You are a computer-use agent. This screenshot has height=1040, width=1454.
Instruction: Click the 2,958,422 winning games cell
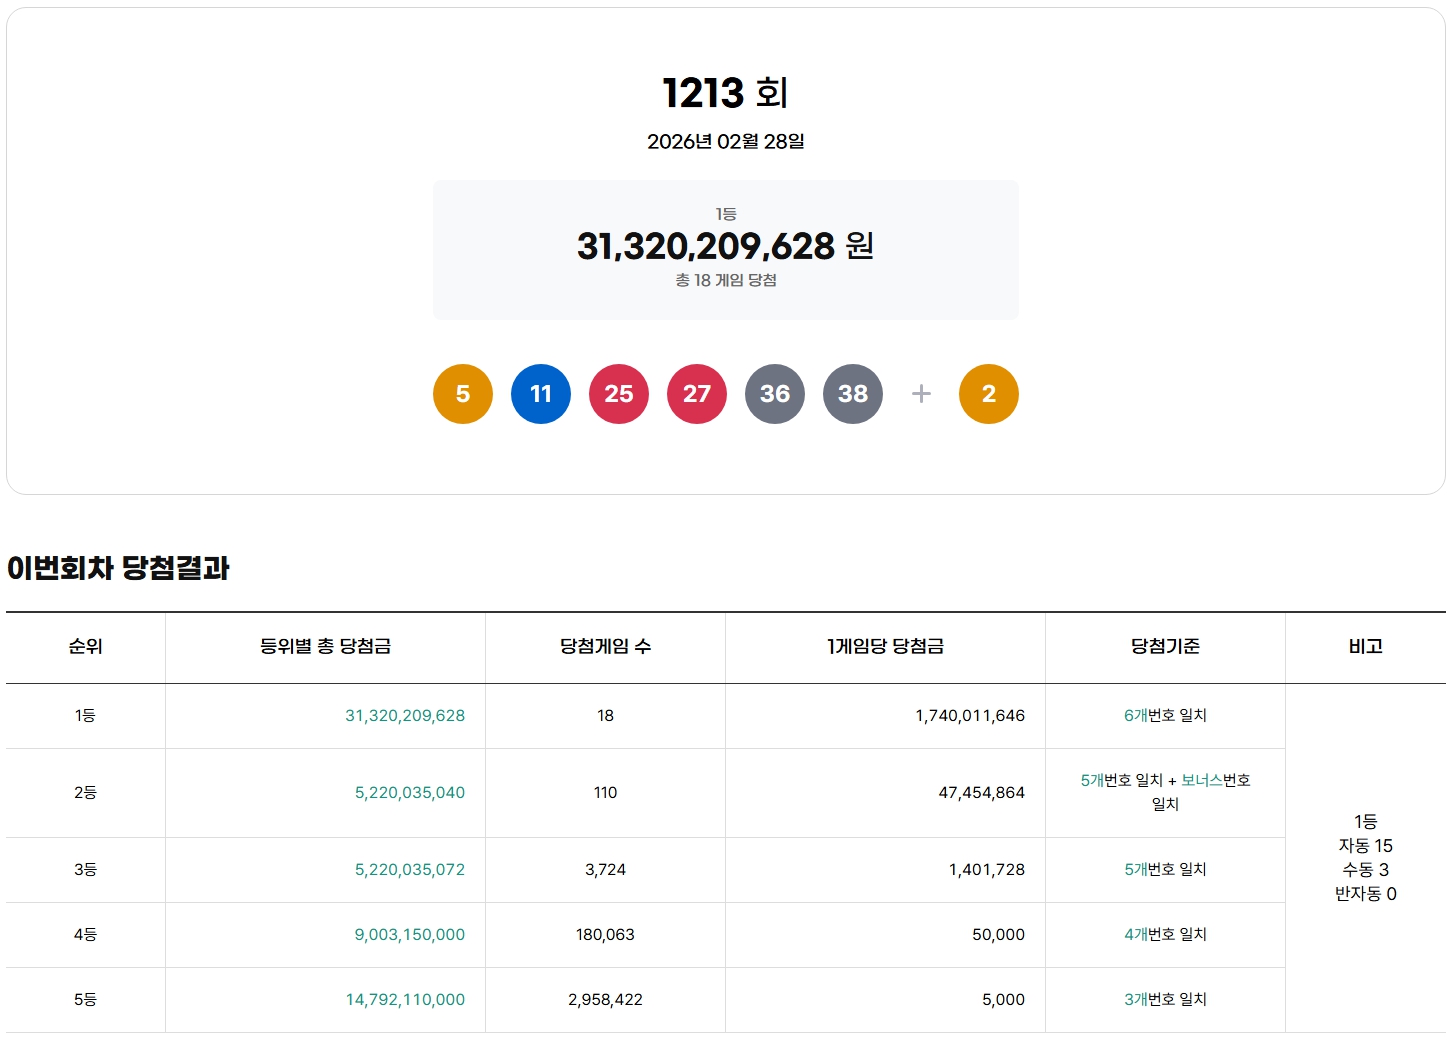606,1000
